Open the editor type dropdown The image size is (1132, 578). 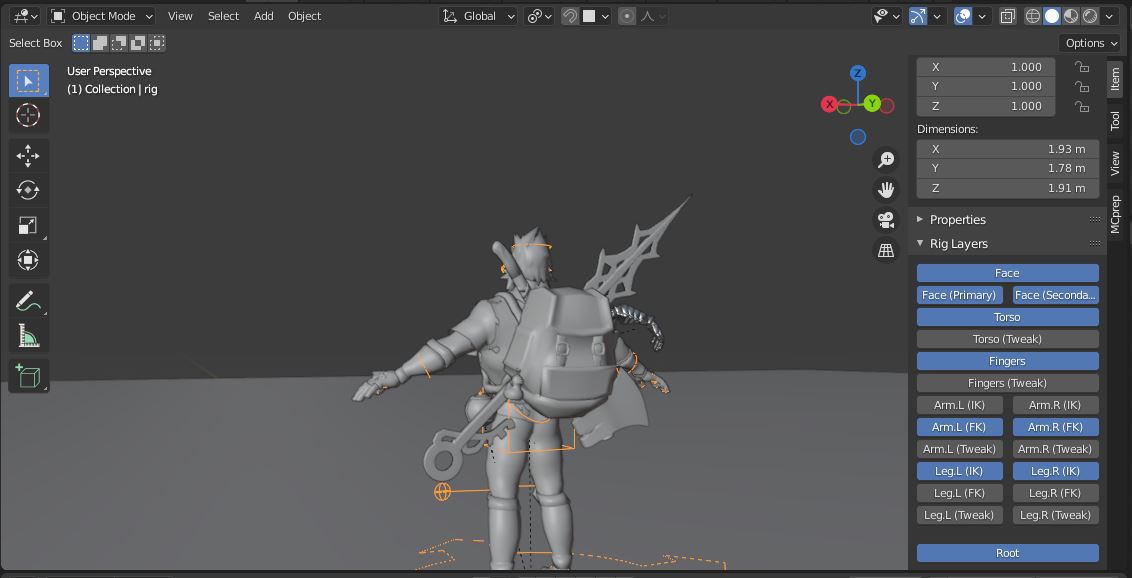[25, 16]
